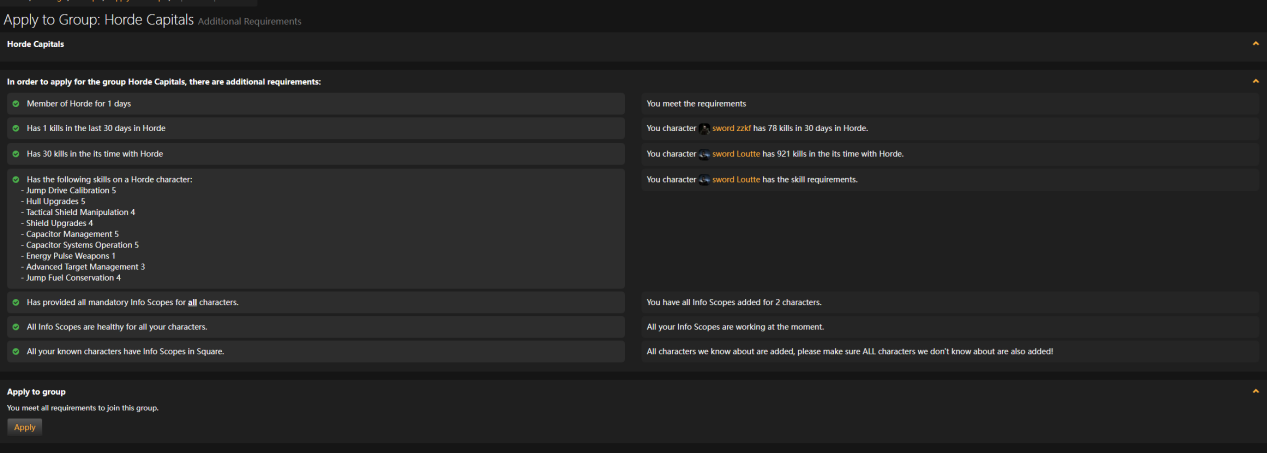Open sword Loutte link in 921 kills row
This screenshot has width=1267, height=453.
coord(736,154)
